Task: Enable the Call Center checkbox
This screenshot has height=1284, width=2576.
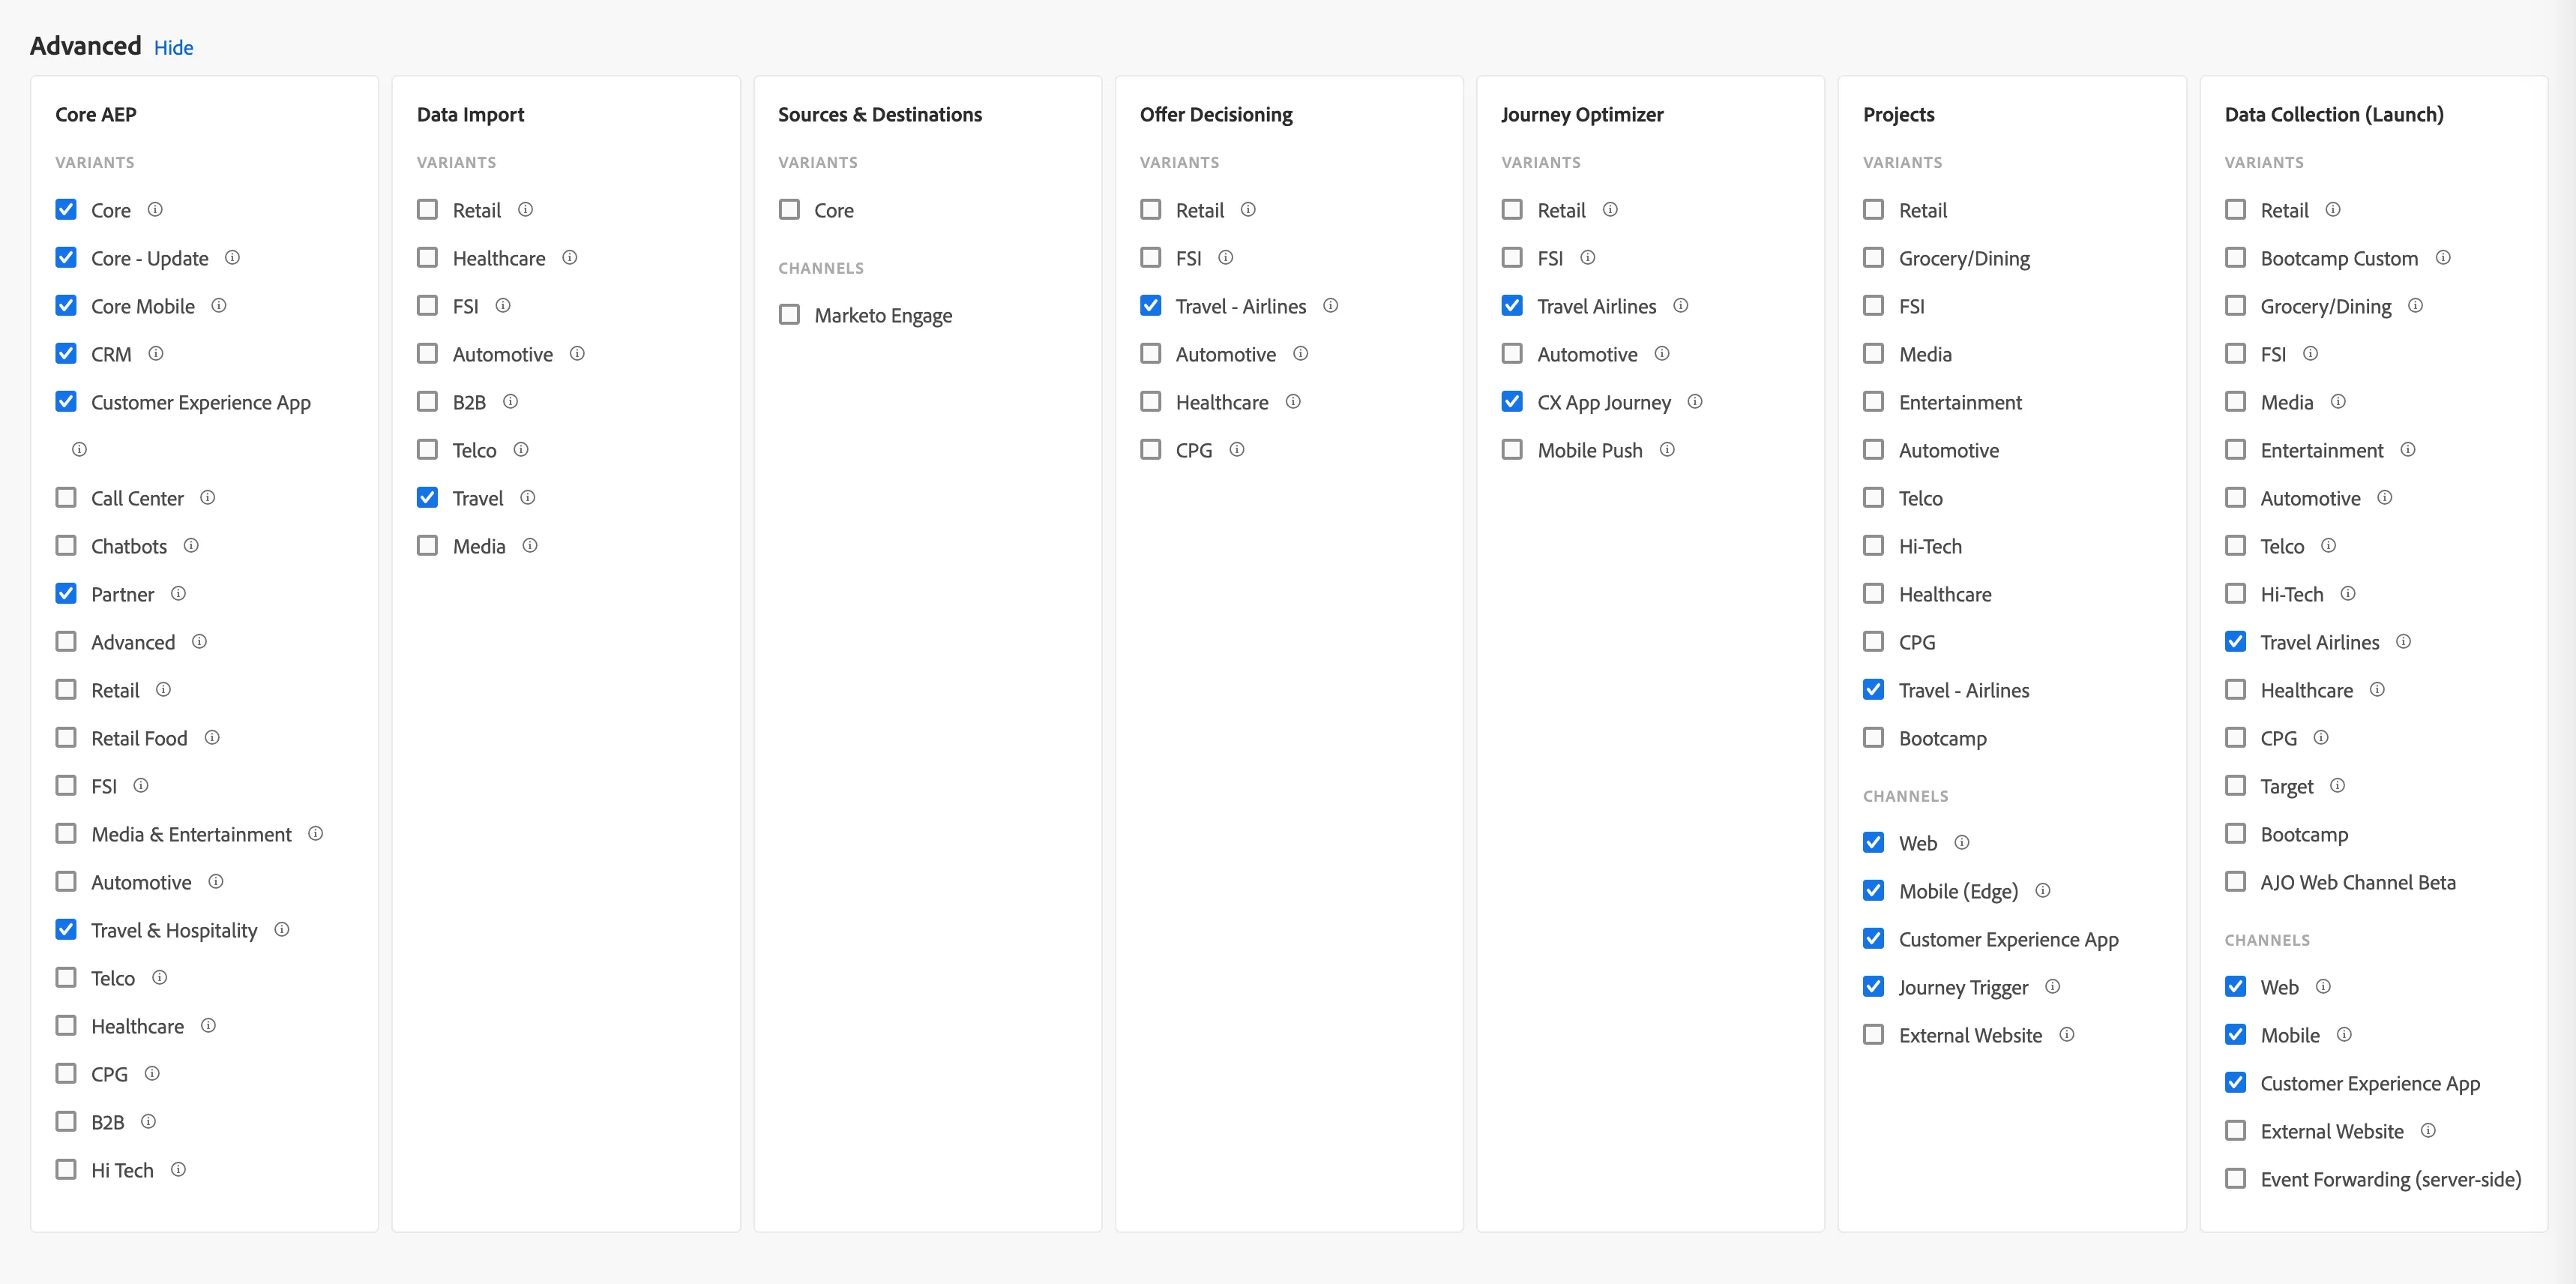Action: [x=66, y=497]
